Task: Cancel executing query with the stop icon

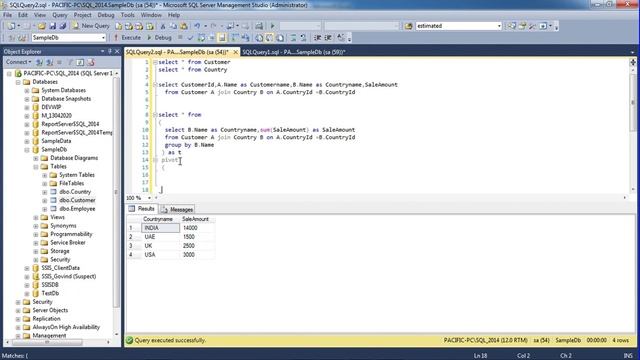Action: 180,38
